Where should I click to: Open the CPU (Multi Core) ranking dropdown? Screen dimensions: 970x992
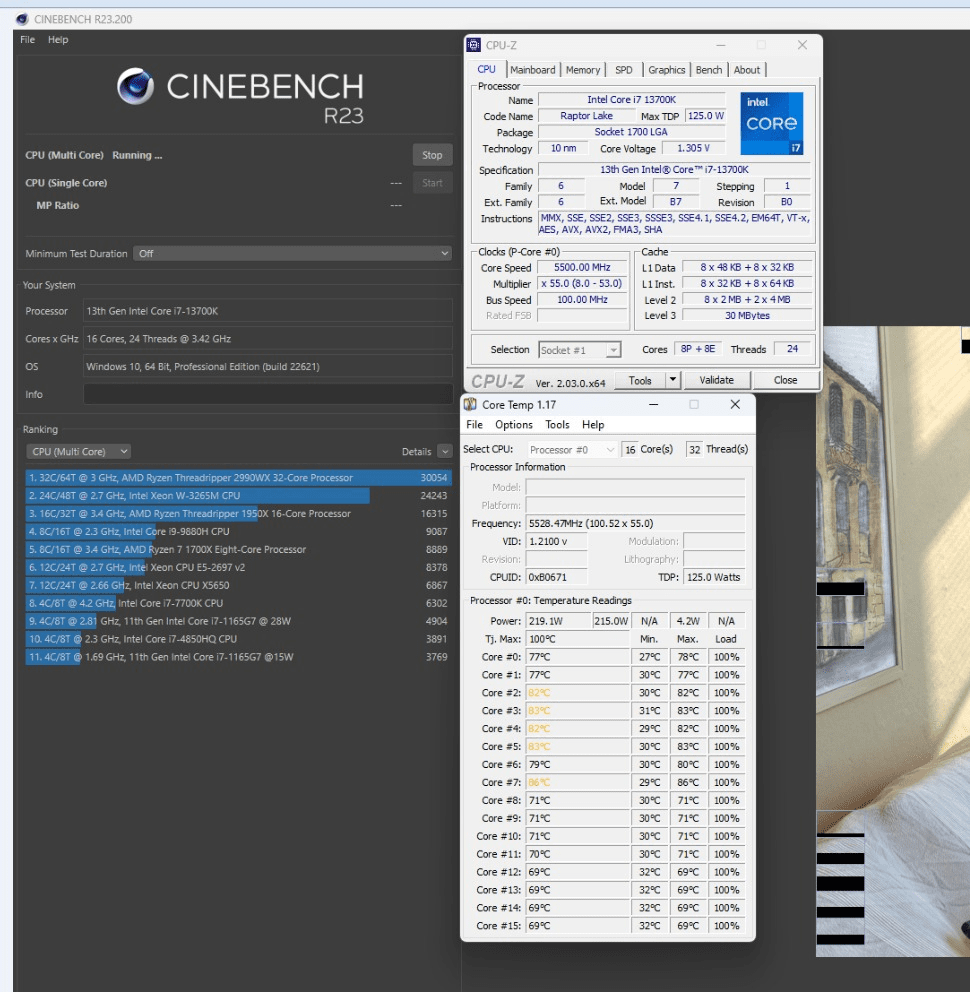pyautogui.click(x=78, y=451)
